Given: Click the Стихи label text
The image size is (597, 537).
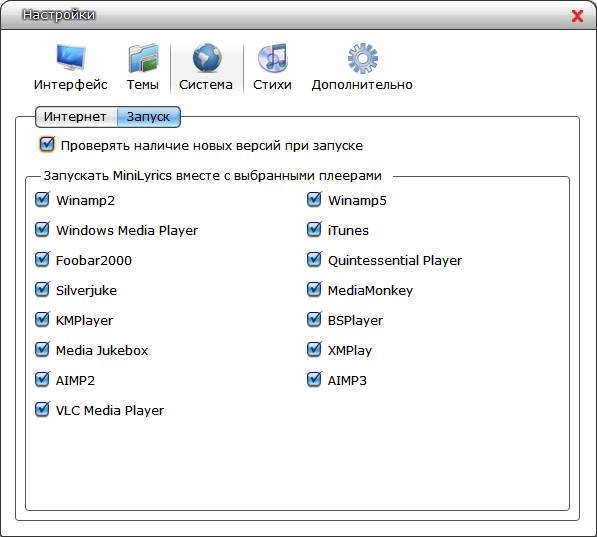Looking at the screenshot, I should point(272,85).
